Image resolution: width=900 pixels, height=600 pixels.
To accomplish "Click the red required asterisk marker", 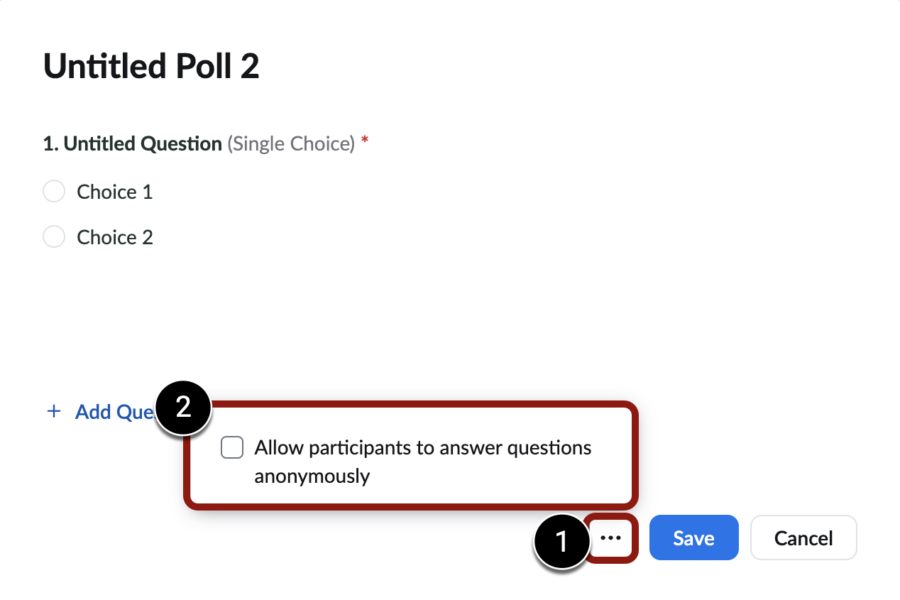I will click(363, 143).
